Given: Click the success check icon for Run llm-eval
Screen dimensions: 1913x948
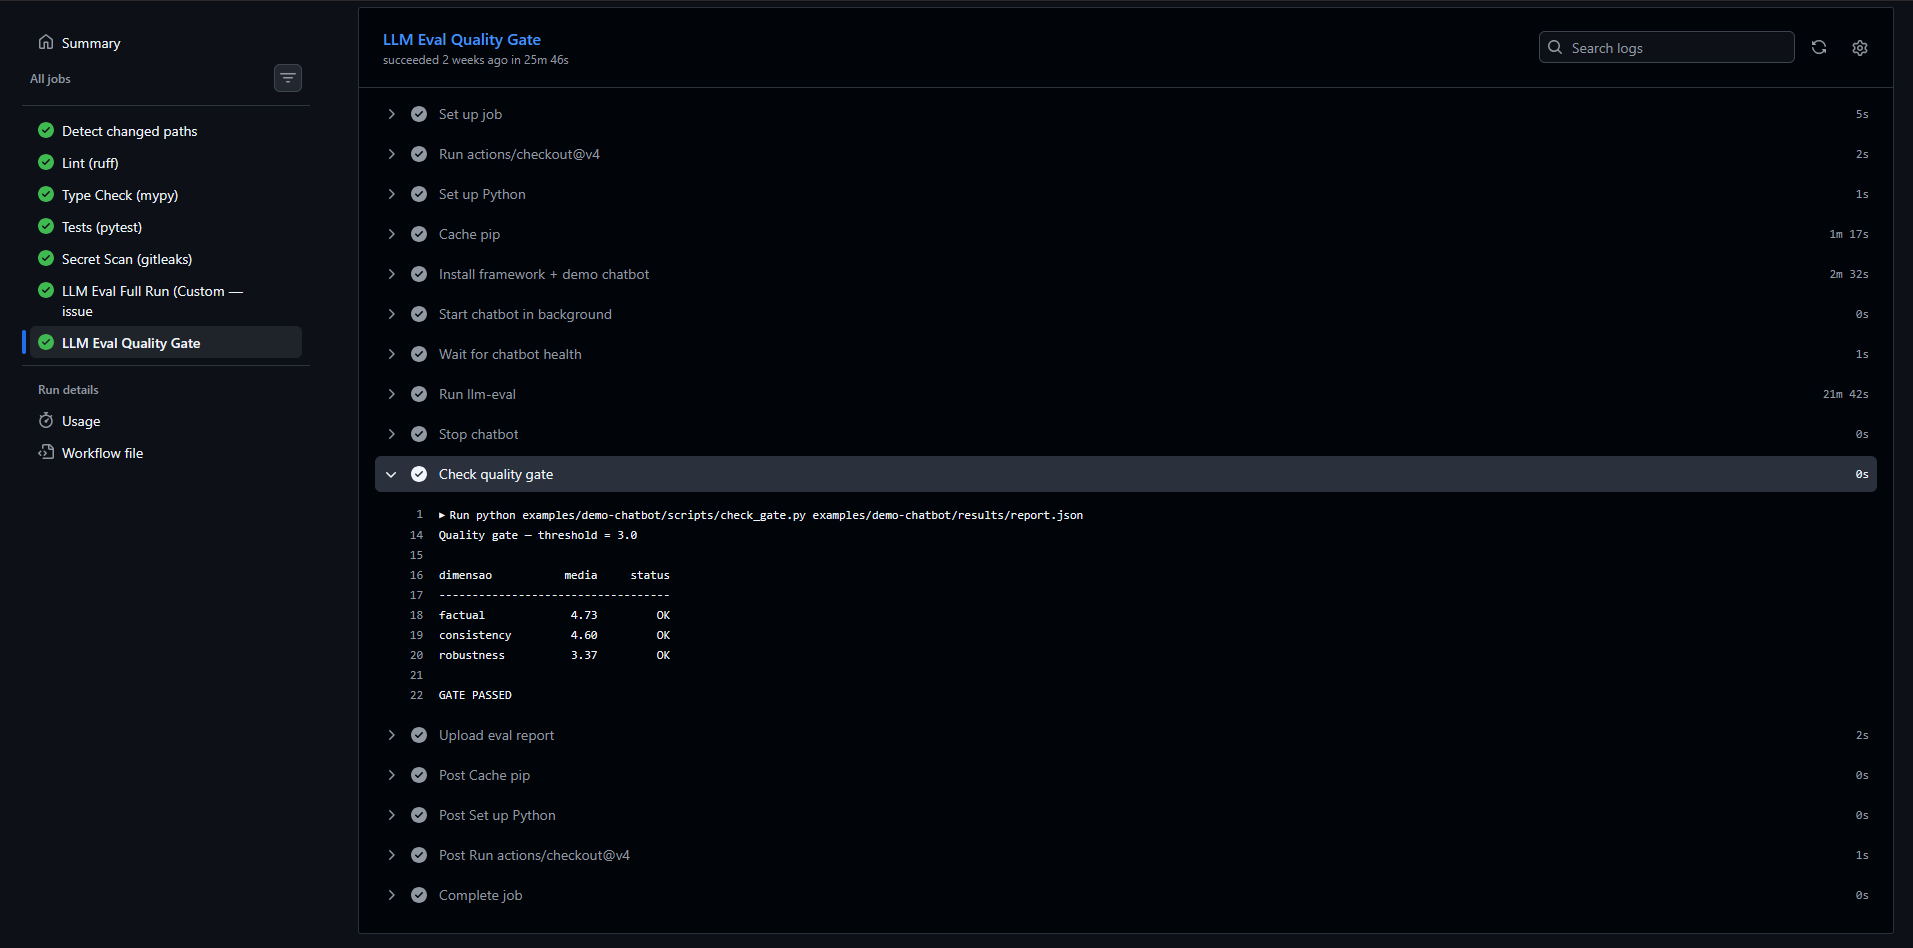Looking at the screenshot, I should (419, 394).
